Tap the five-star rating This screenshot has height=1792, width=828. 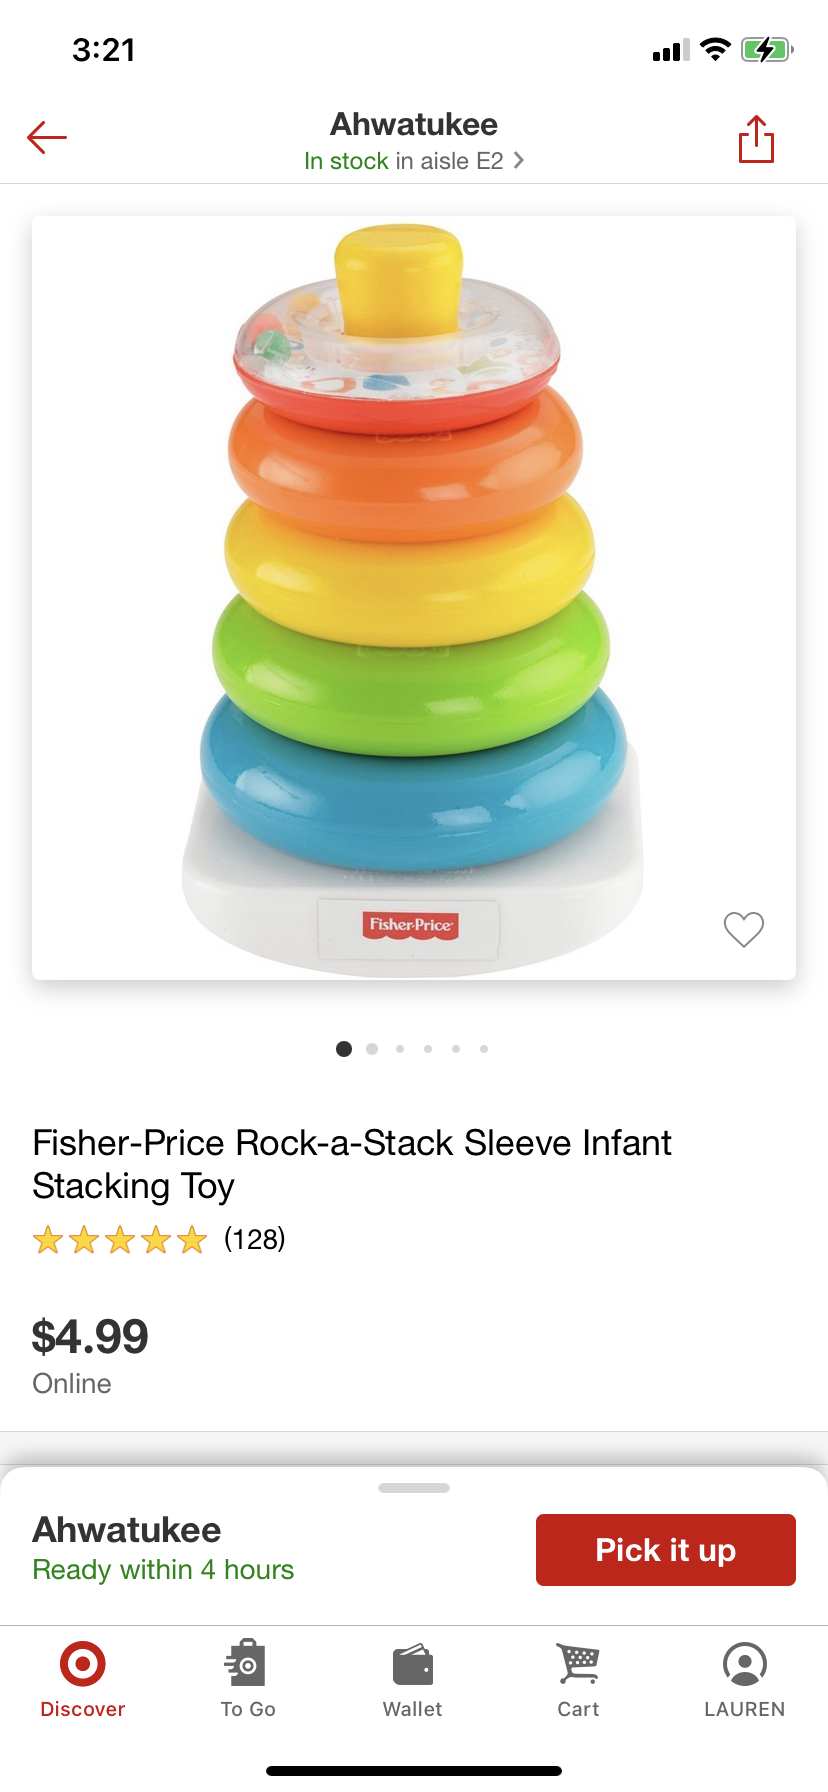click(x=120, y=1240)
